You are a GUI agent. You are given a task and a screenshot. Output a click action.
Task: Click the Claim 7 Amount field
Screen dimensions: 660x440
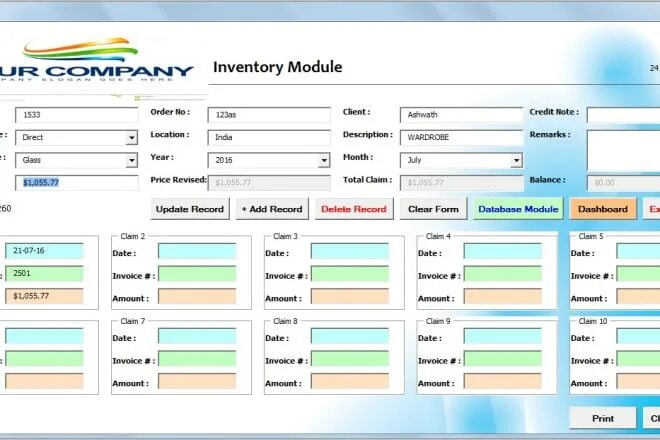[x=197, y=381]
